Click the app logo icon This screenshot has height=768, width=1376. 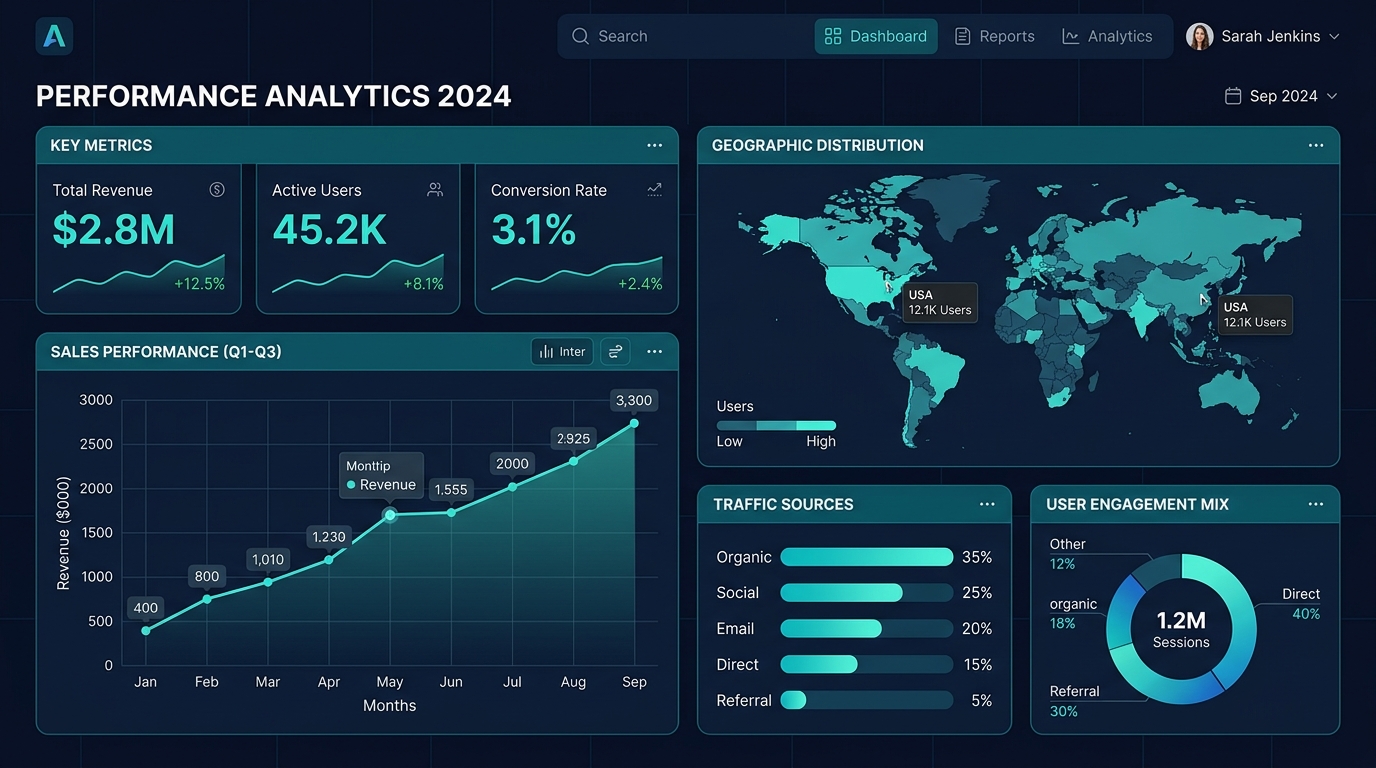tap(54, 36)
